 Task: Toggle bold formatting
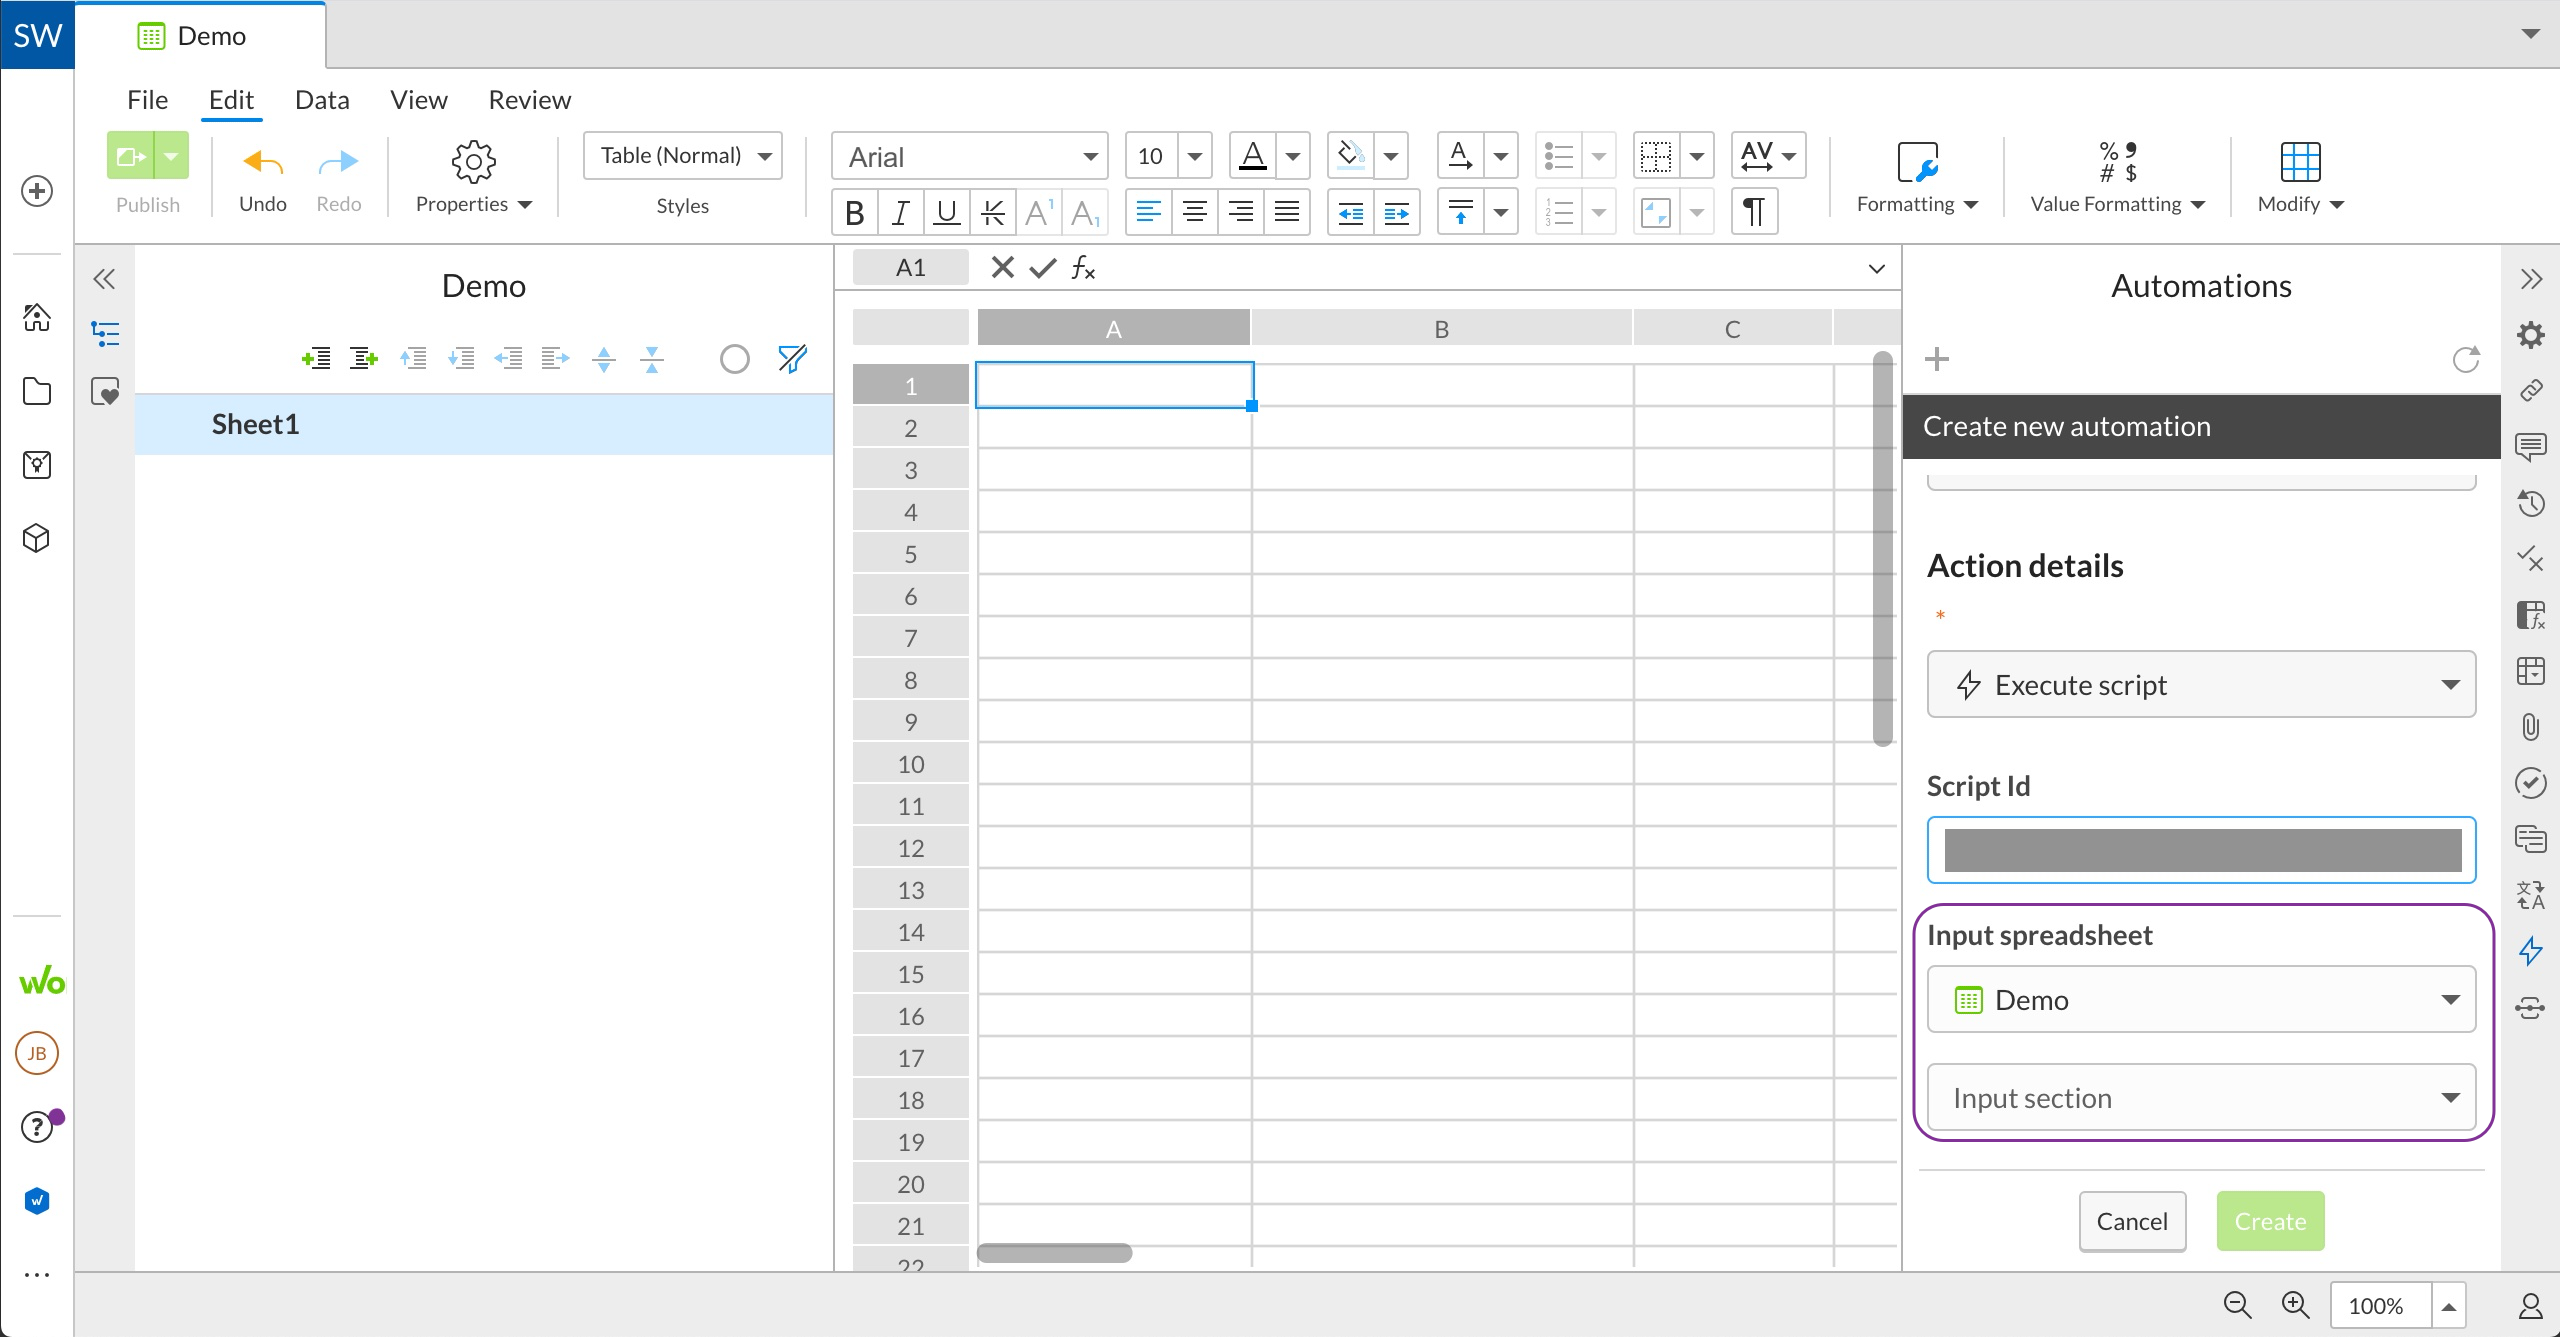854,211
